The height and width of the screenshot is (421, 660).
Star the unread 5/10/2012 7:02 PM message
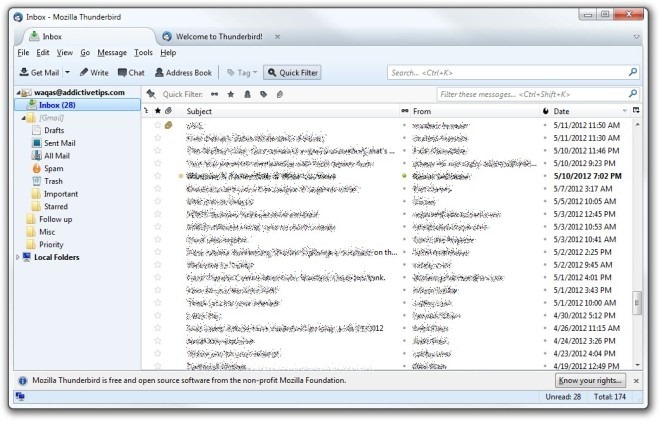pos(158,176)
